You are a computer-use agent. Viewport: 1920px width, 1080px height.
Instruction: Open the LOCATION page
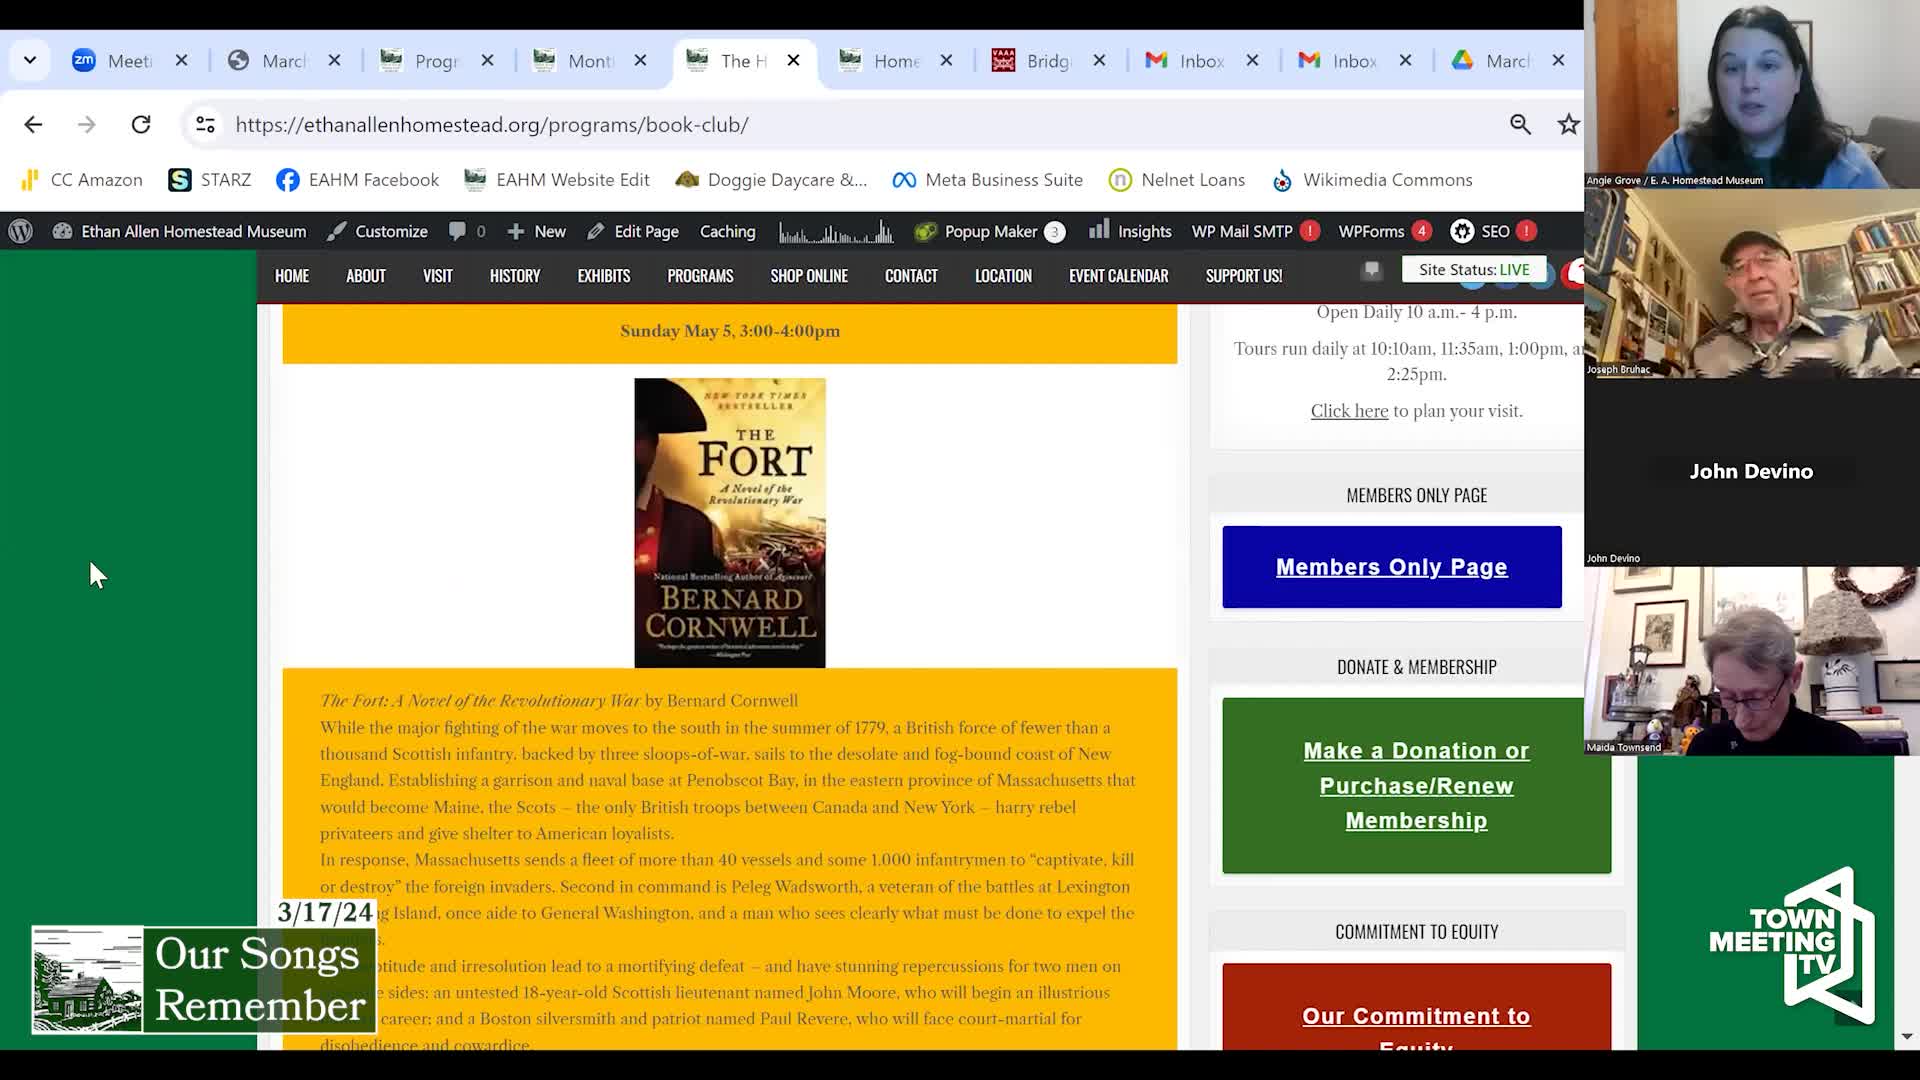click(1003, 276)
